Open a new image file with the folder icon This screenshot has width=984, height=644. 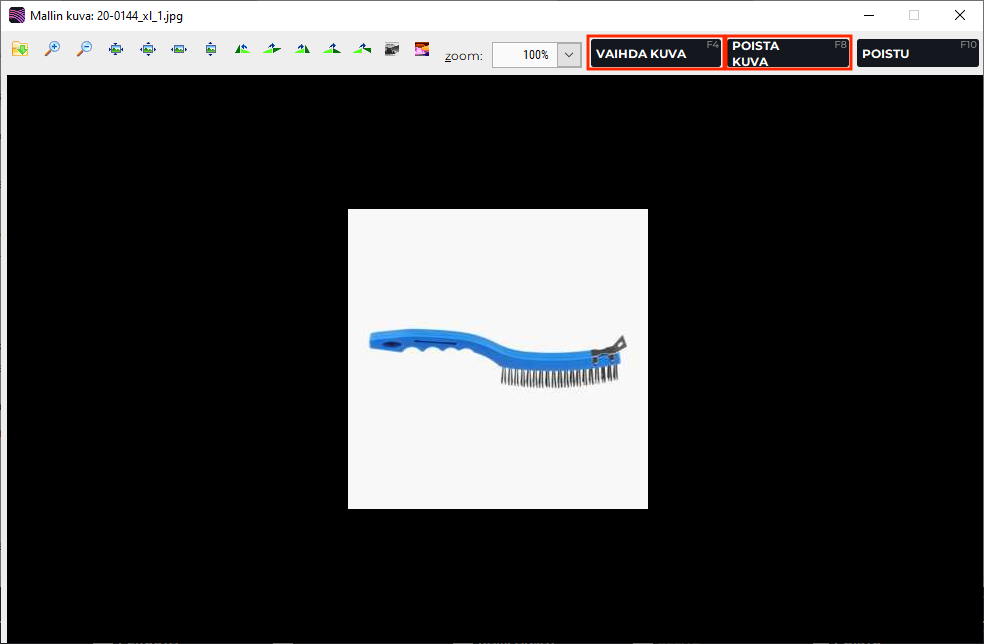pyautogui.click(x=19, y=48)
